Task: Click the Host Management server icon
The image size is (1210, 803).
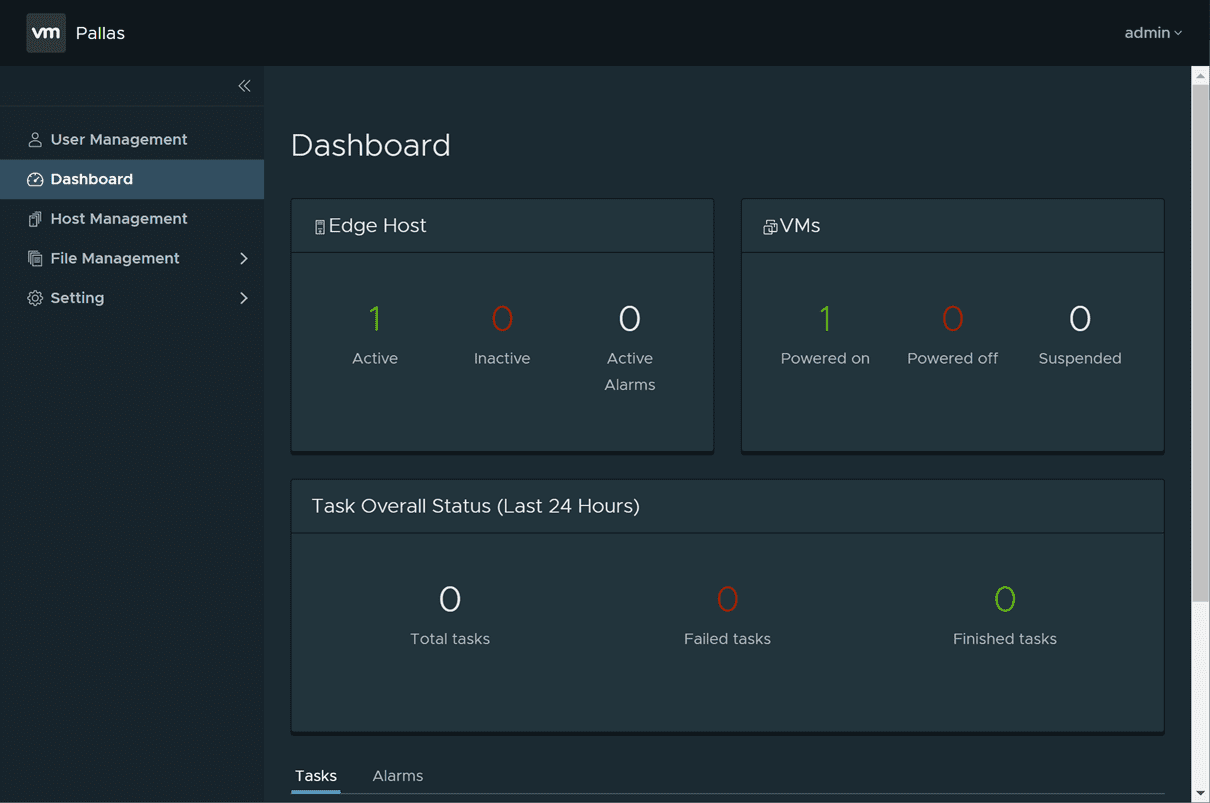Action: coord(35,219)
